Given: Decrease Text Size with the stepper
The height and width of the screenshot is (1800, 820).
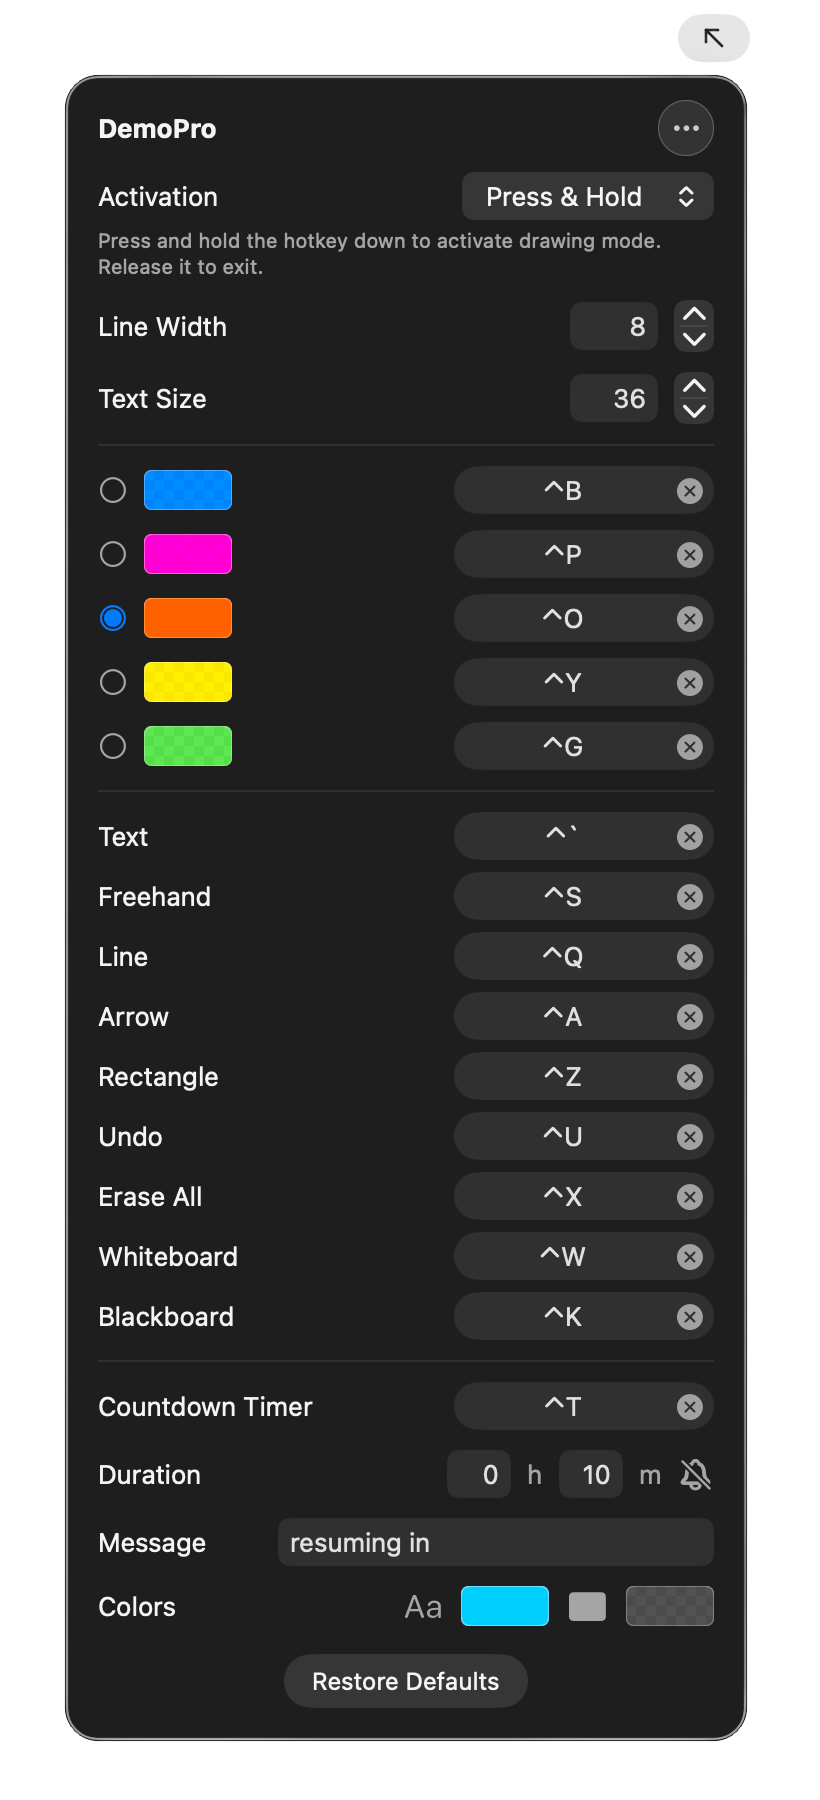Looking at the screenshot, I should [693, 410].
